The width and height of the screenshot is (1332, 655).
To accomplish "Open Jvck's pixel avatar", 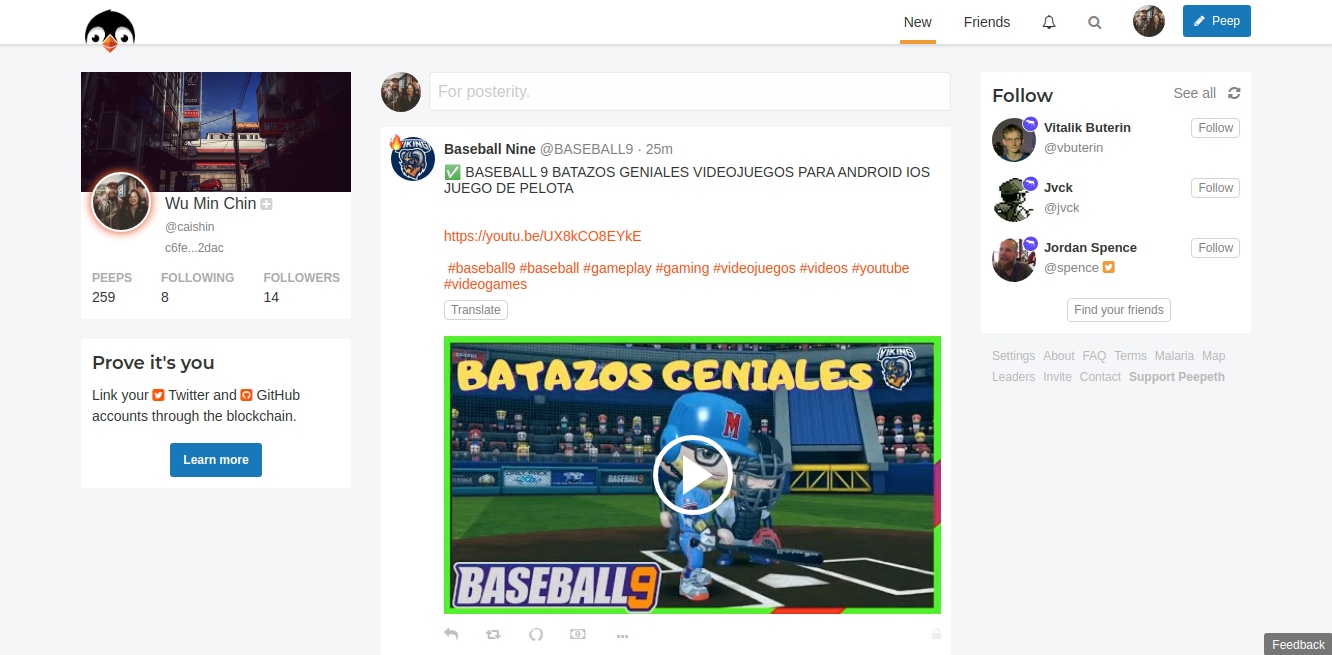I will click(1014, 199).
